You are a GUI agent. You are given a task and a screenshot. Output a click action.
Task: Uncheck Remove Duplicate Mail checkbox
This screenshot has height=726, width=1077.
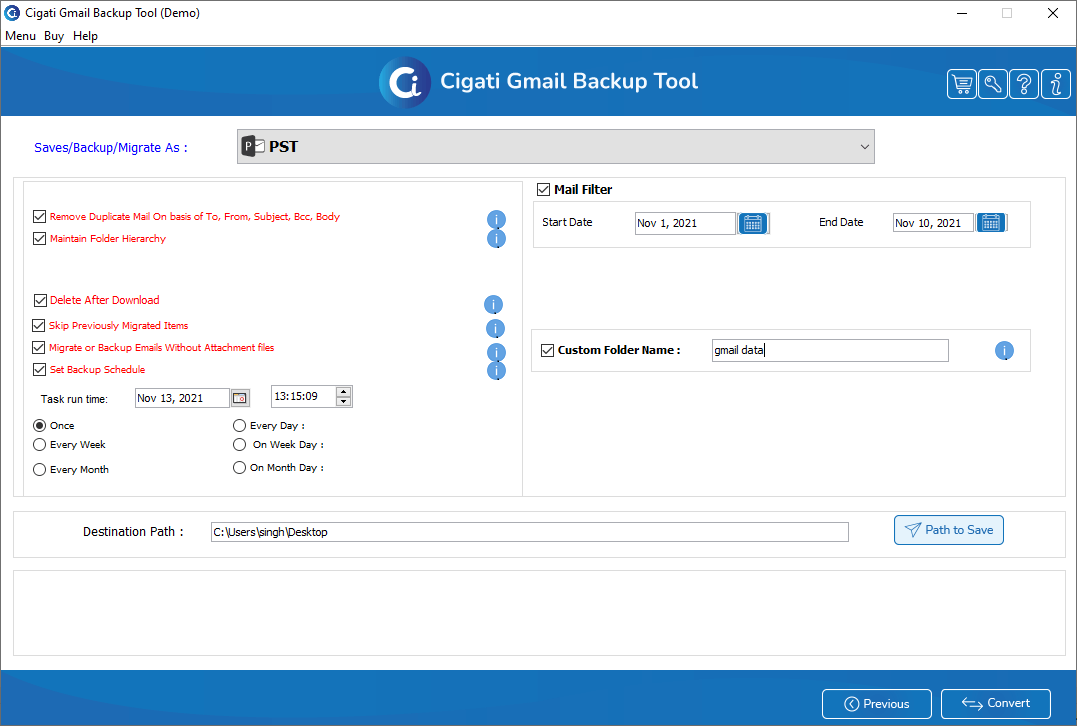click(40, 216)
